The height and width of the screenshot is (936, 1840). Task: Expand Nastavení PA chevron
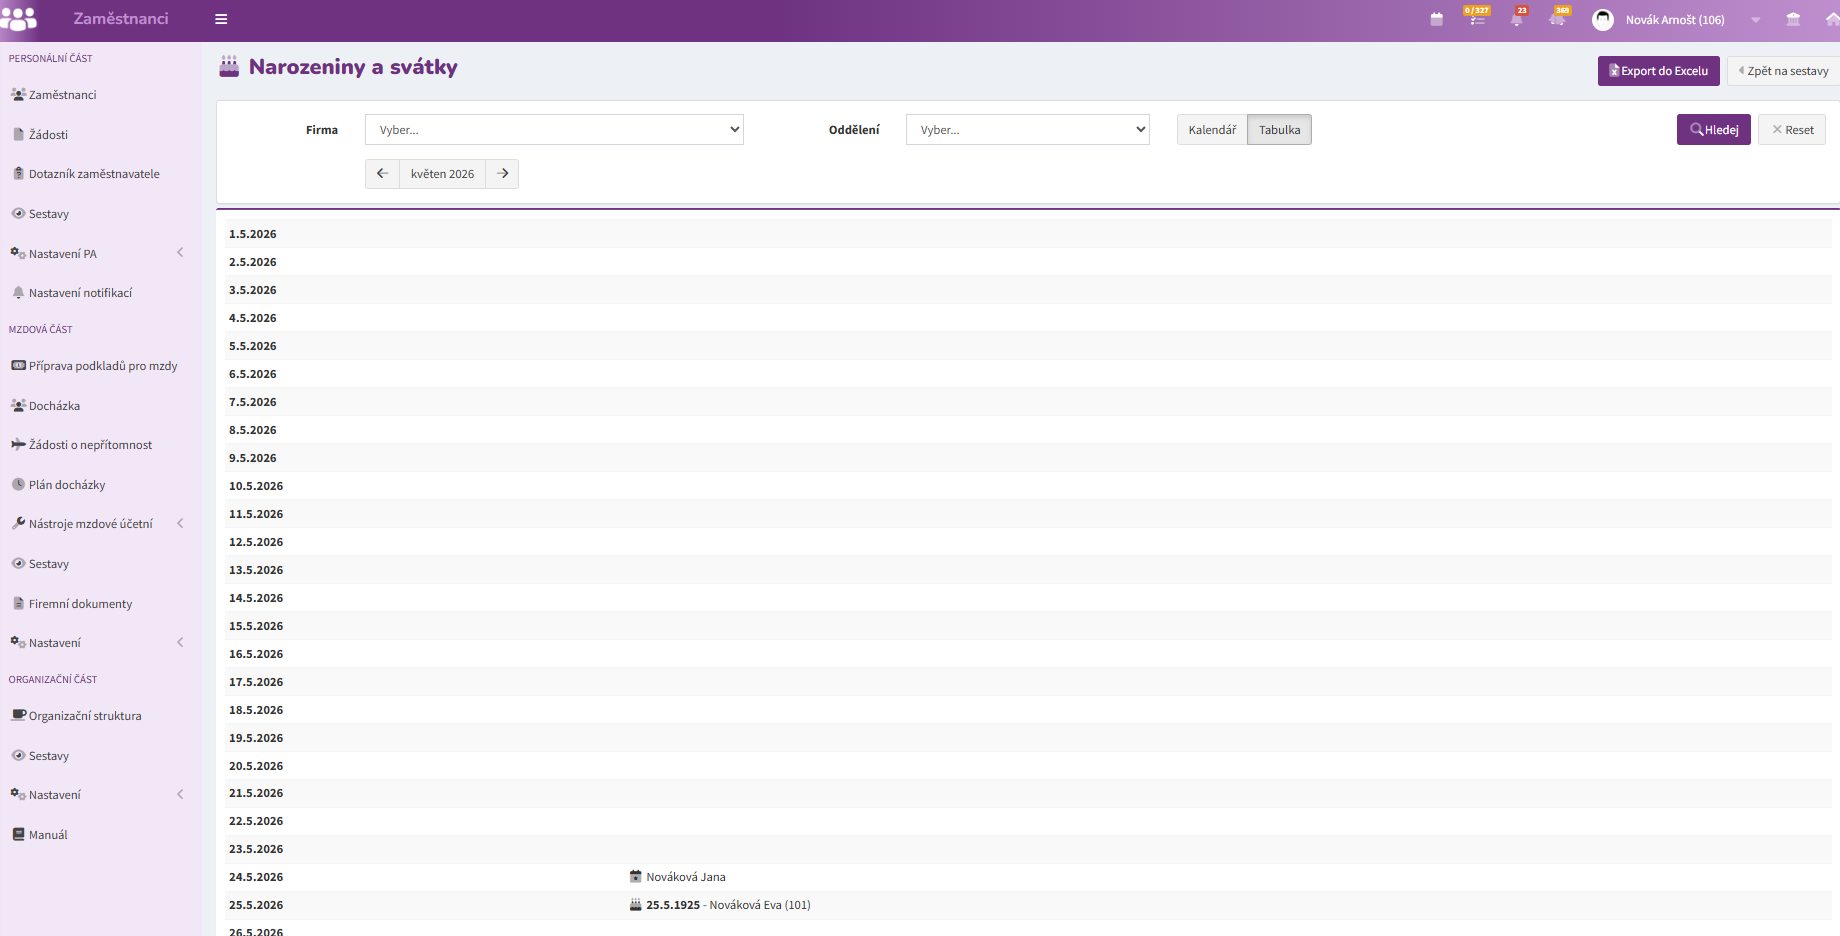tap(180, 253)
